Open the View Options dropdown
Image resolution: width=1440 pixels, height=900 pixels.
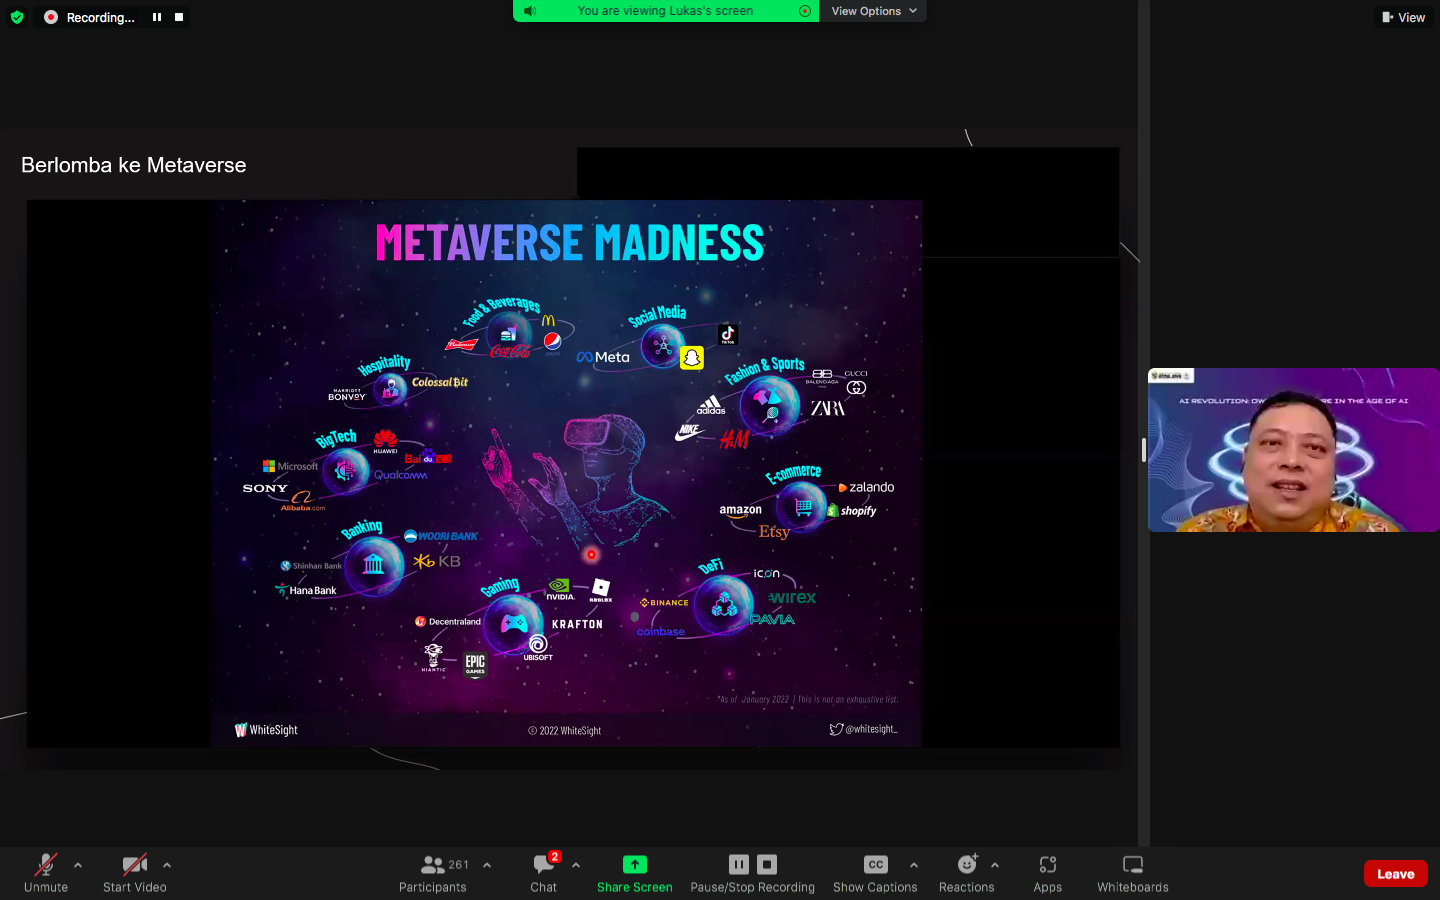coord(873,11)
